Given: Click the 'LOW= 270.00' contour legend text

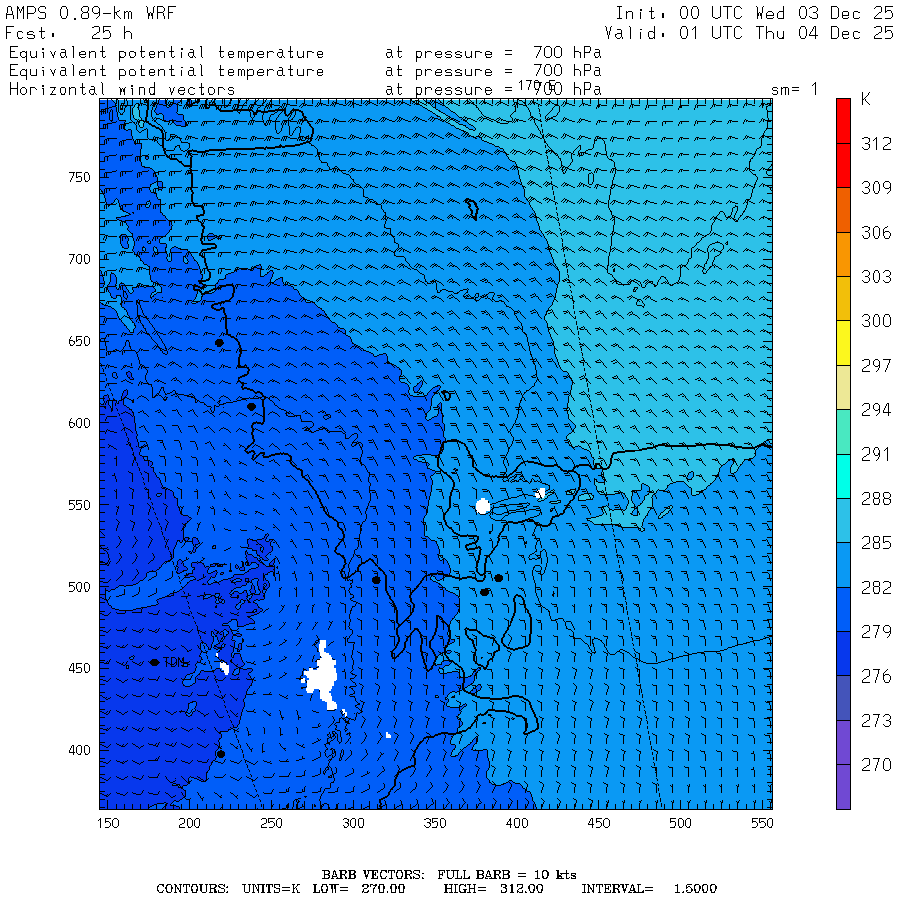Looking at the screenshot, I should tap(358, 889).
